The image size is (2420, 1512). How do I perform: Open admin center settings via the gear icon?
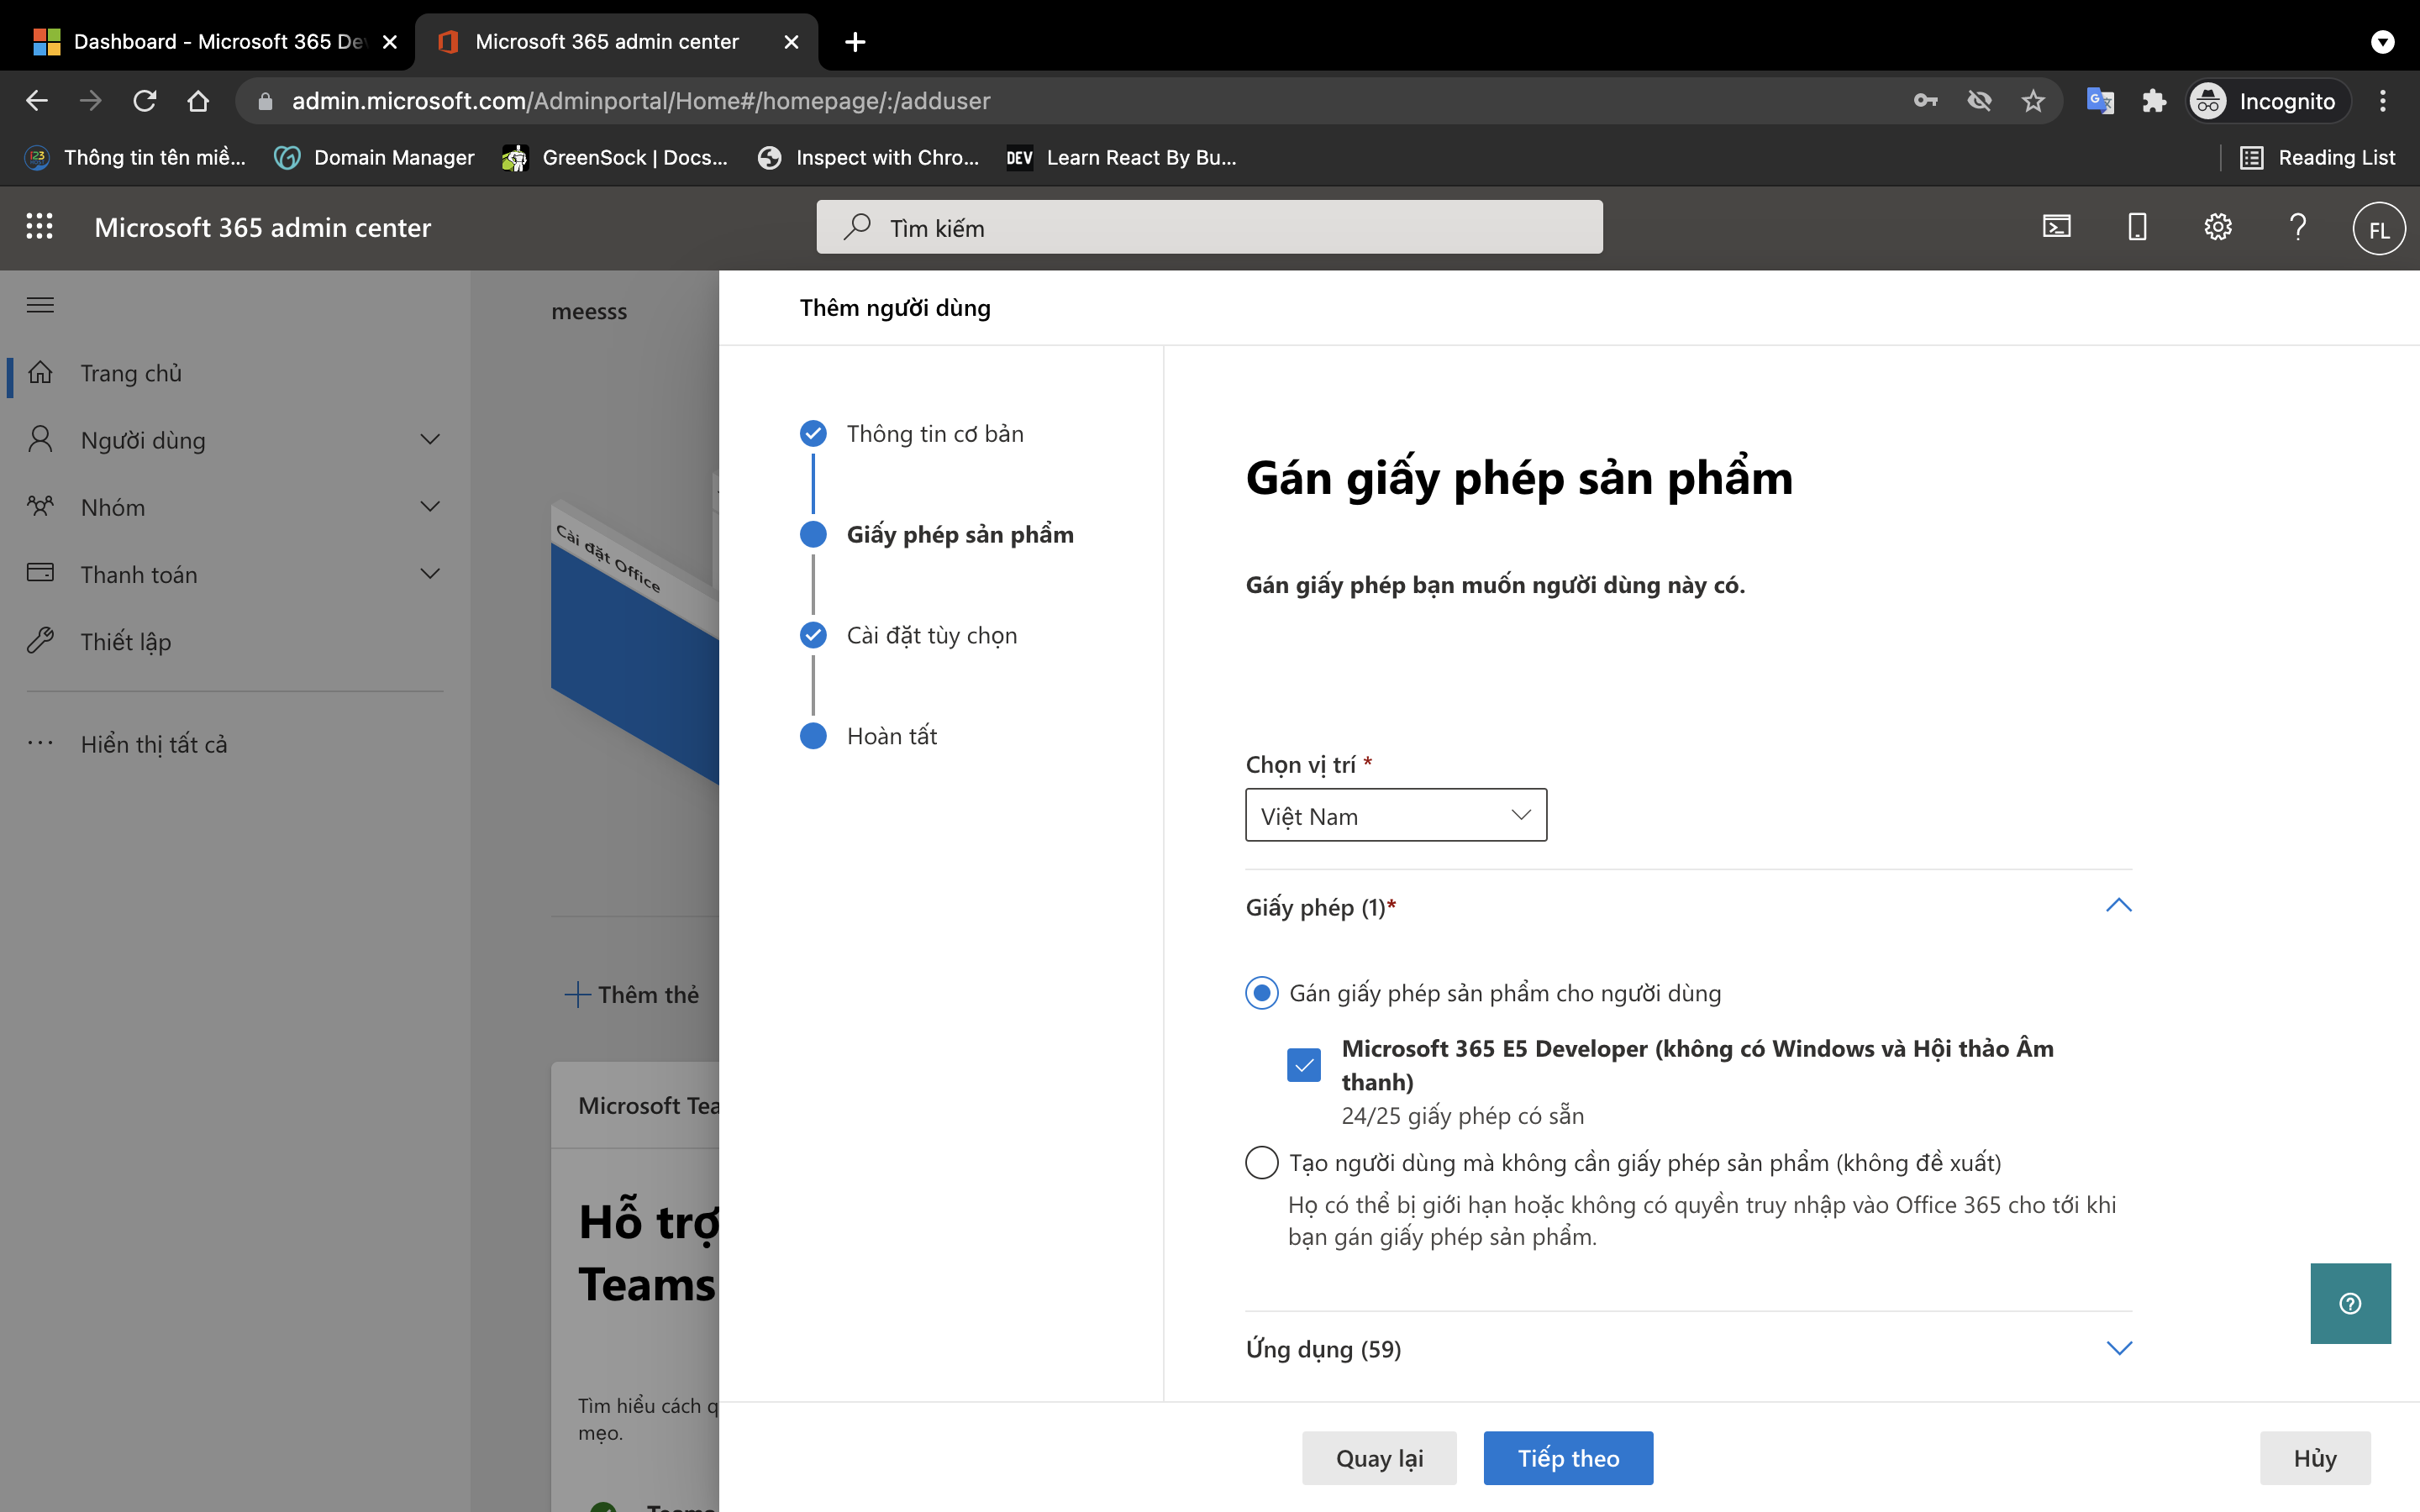tap(2218, 227)
